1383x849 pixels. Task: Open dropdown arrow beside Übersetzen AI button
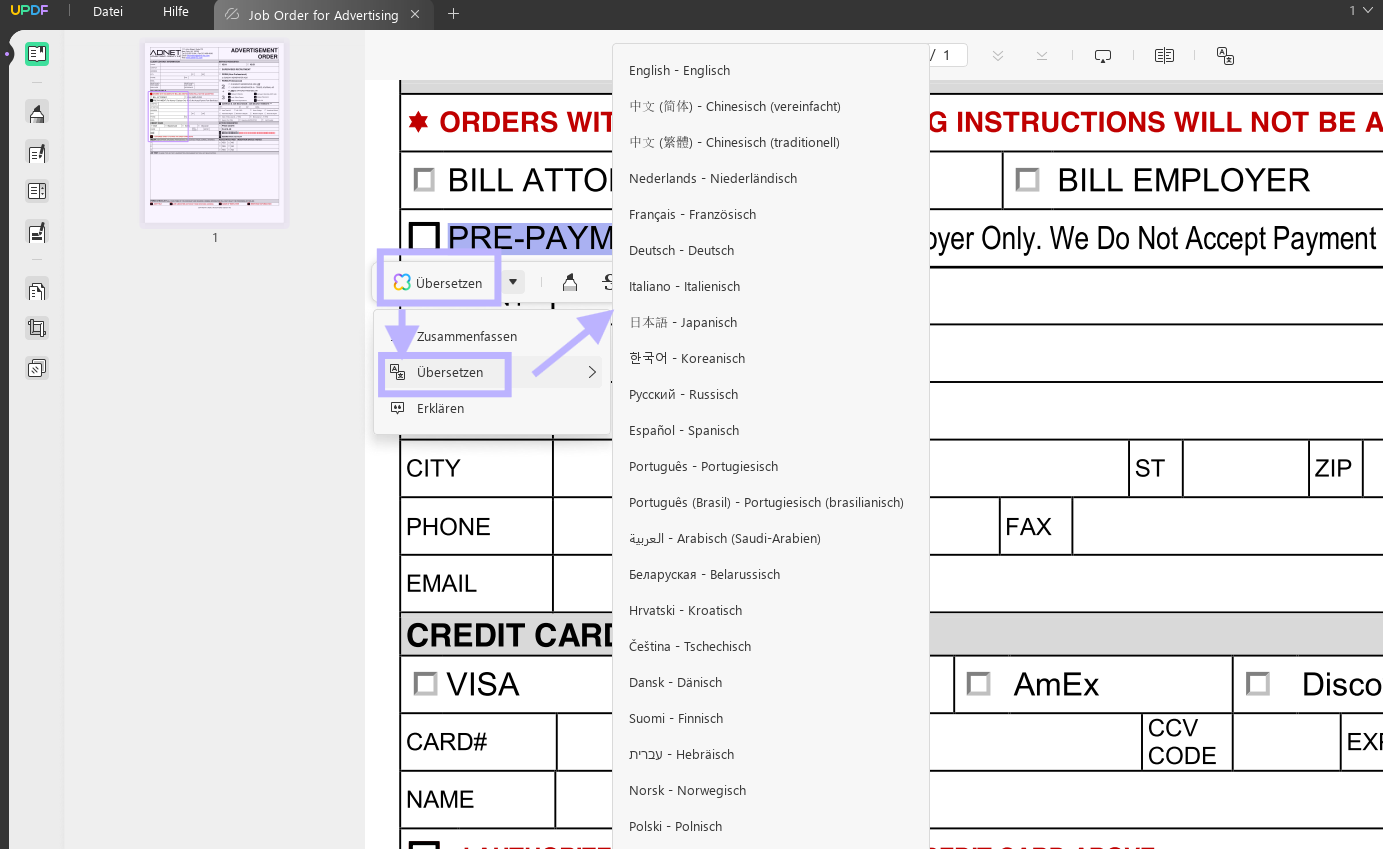pos(513,283)
